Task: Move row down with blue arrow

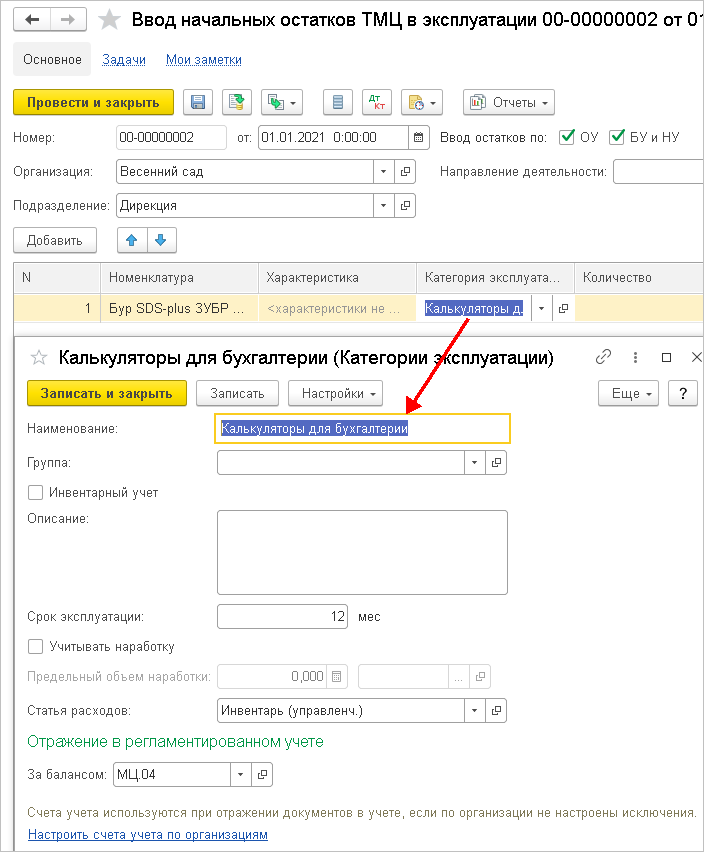Action: pyautogui.click(x=161, y=240)
